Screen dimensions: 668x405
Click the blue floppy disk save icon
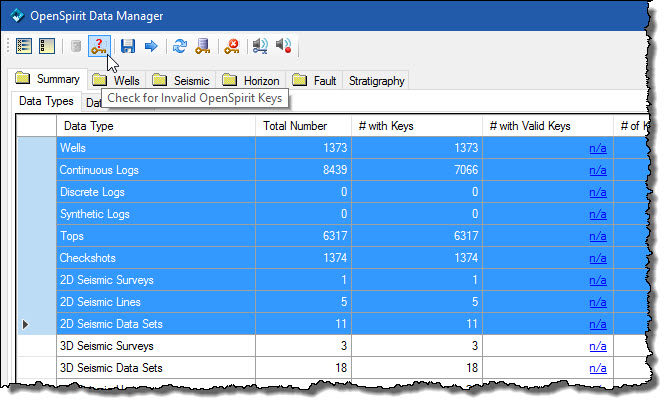pyautogui.click(x=128, y=46)
